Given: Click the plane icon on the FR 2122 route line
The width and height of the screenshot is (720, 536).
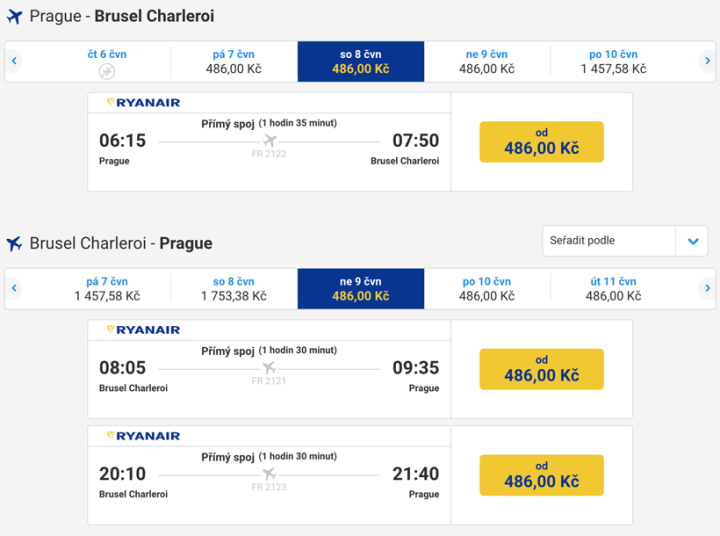Looking at the screenshot, I should pos(269,141).
